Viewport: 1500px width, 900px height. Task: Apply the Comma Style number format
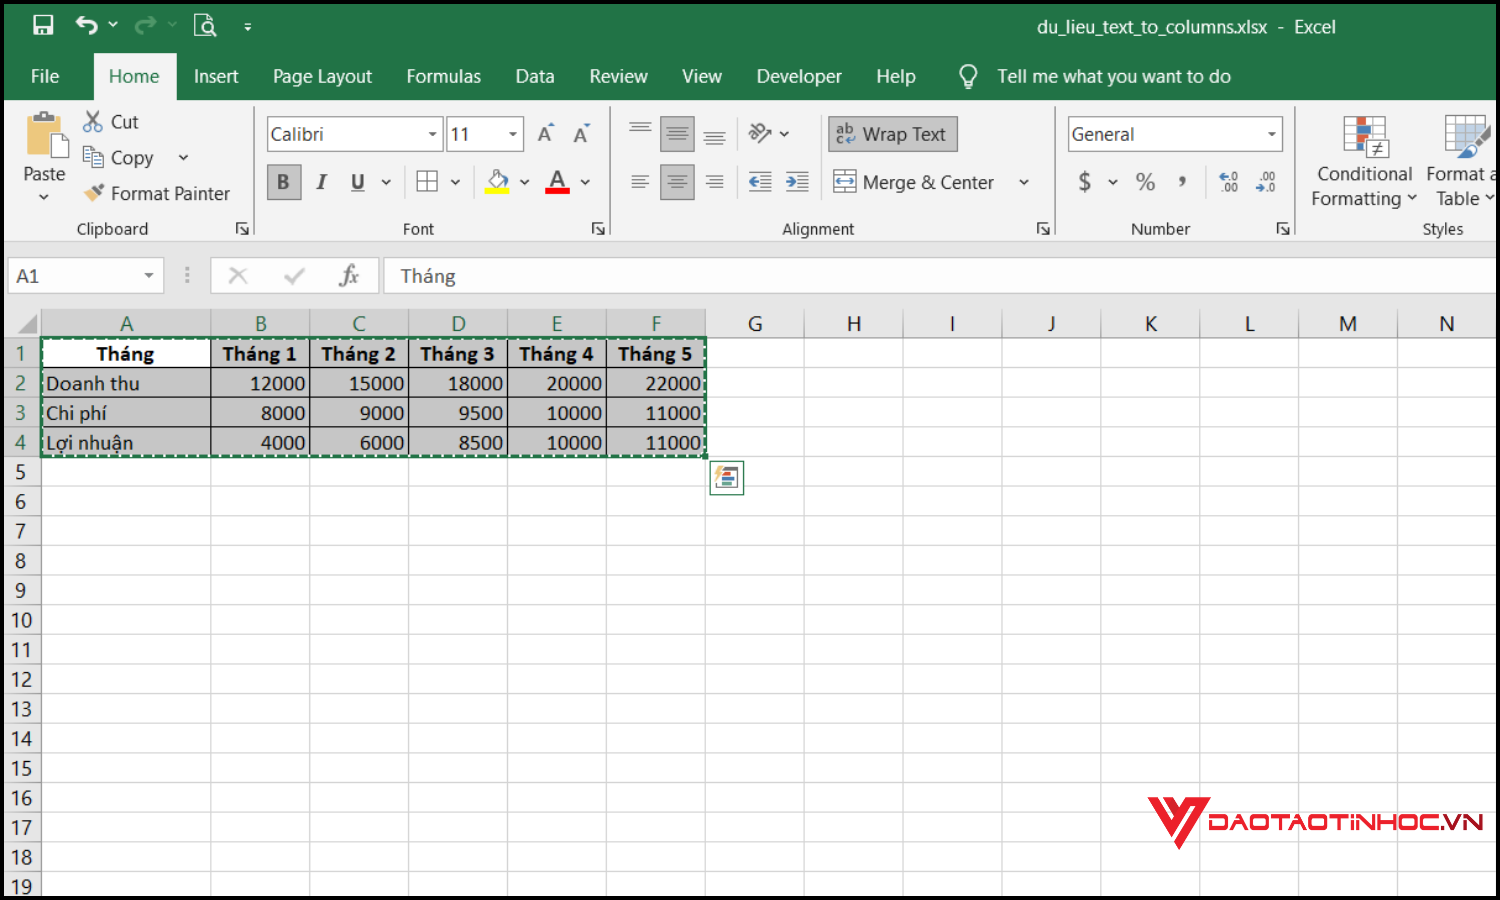click(1184, 182)
